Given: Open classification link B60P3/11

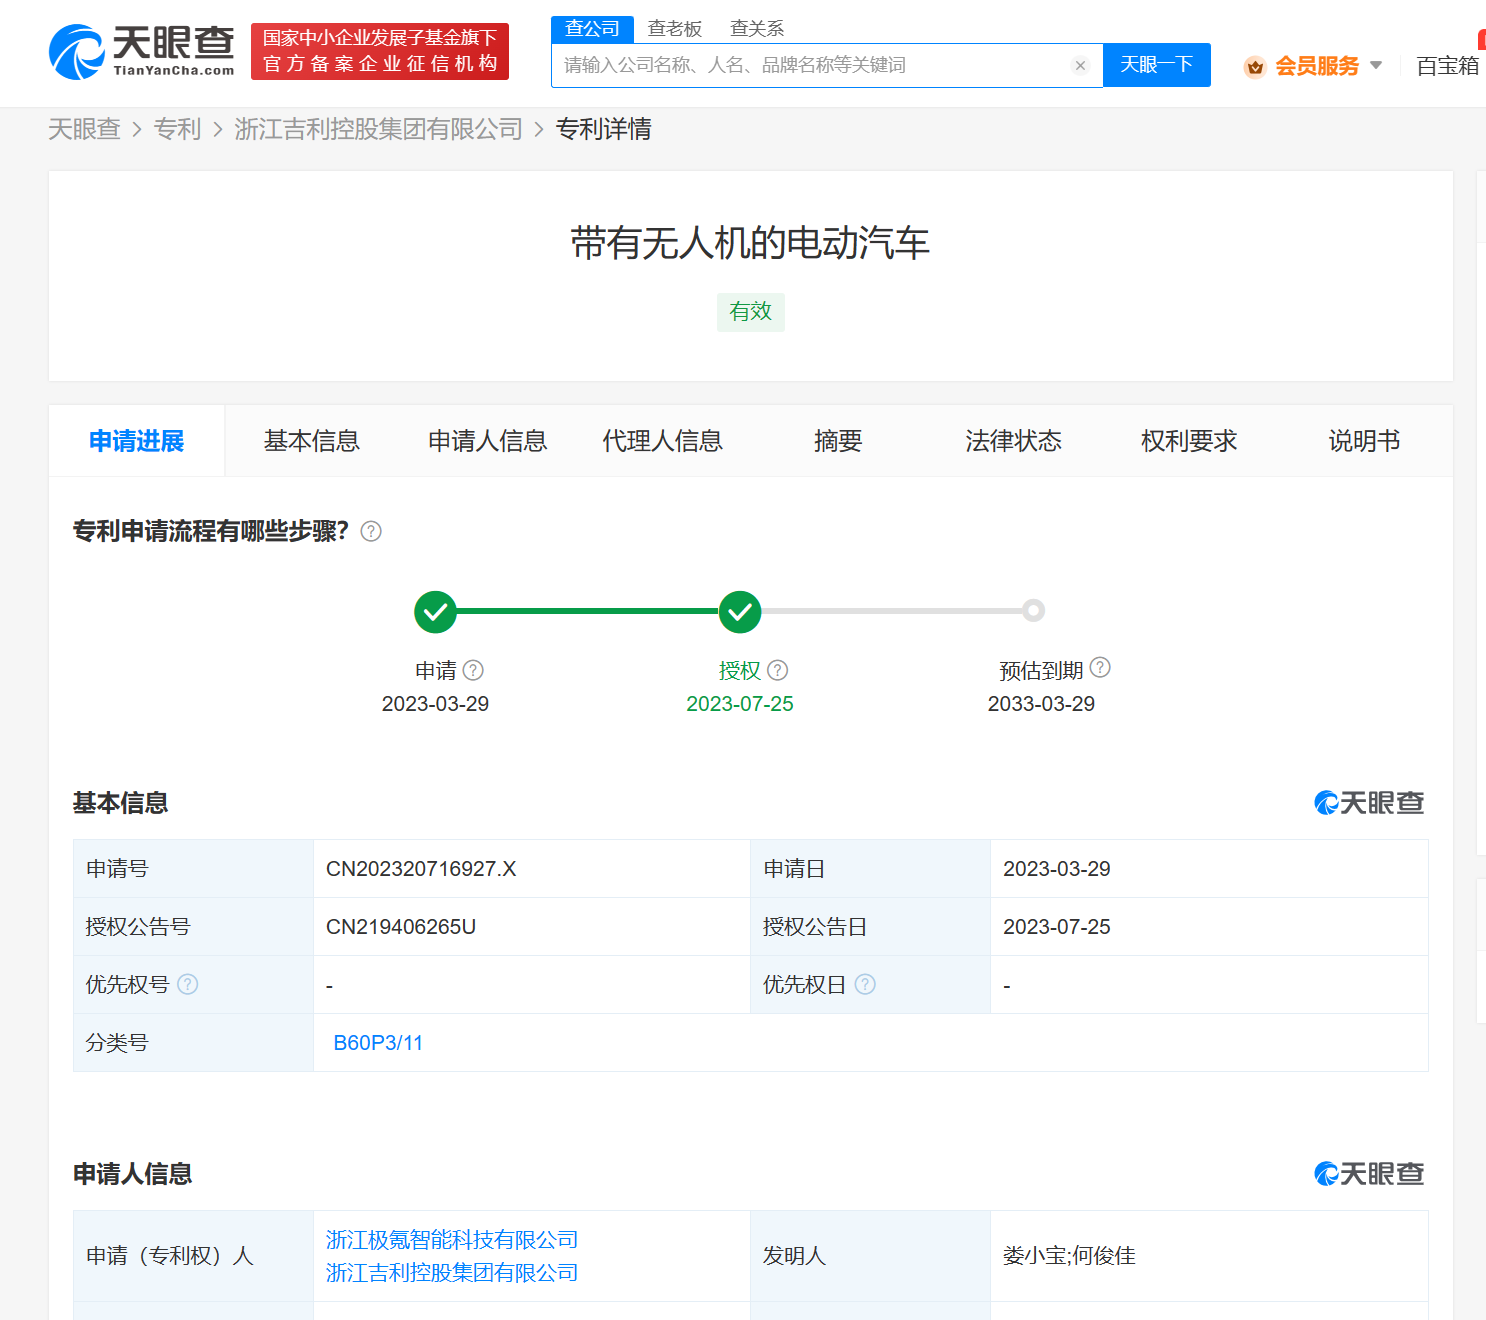Looking at the screenshot, I should coord(378,1043).
